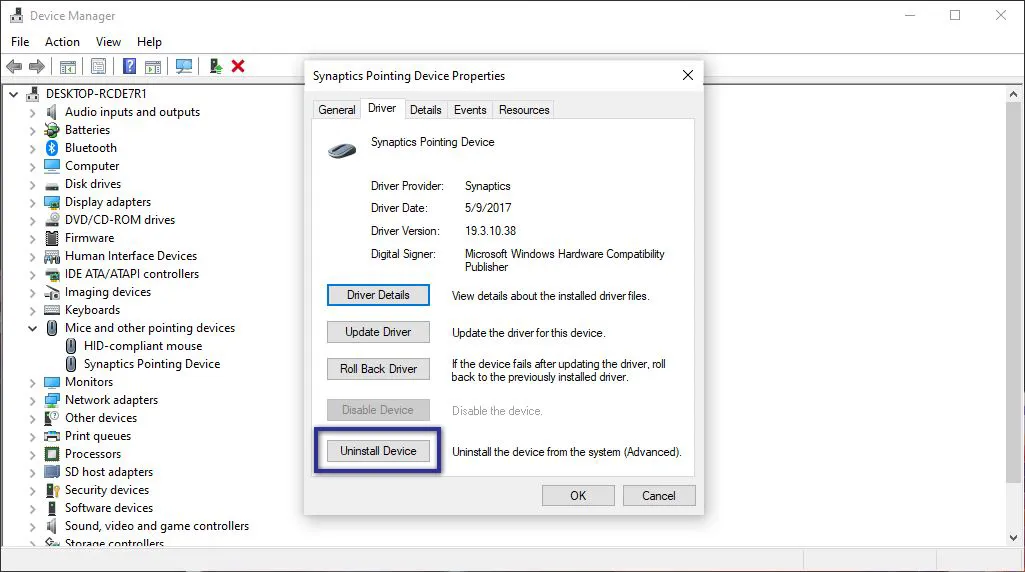Click the scrollbar down arrow
Screen dimensions: 1025x572
click(1013, 538)
